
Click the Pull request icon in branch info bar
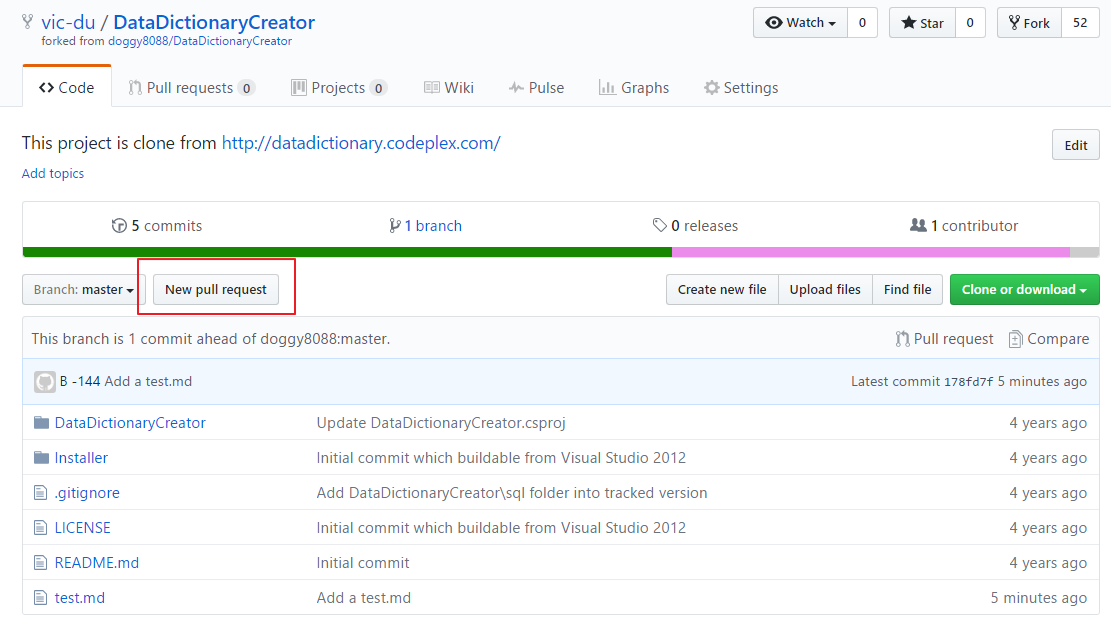tap(902, 339)
